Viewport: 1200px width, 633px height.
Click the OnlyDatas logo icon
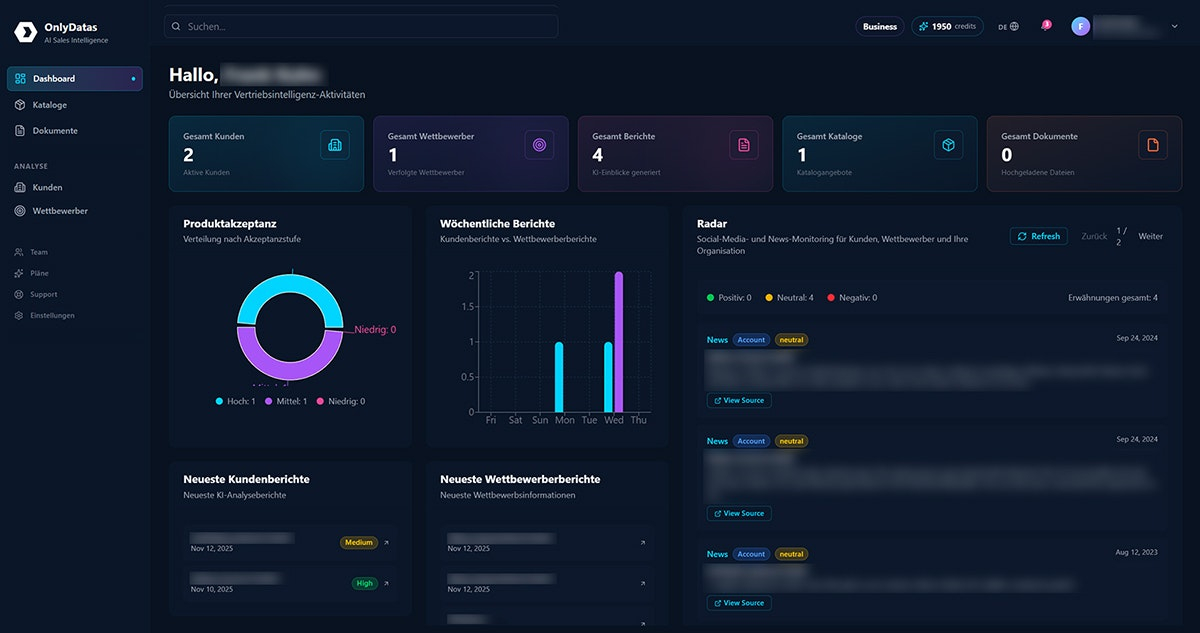coord(25,33)
